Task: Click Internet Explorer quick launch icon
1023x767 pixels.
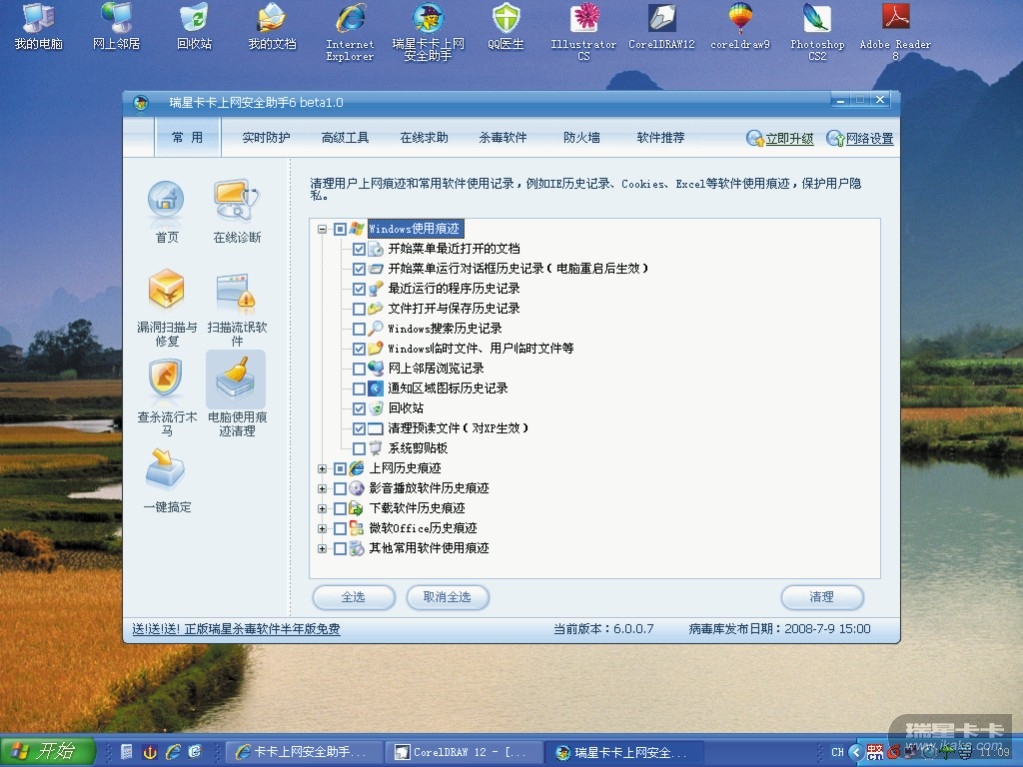Action: pyautogui.click(x=173, y=752)
